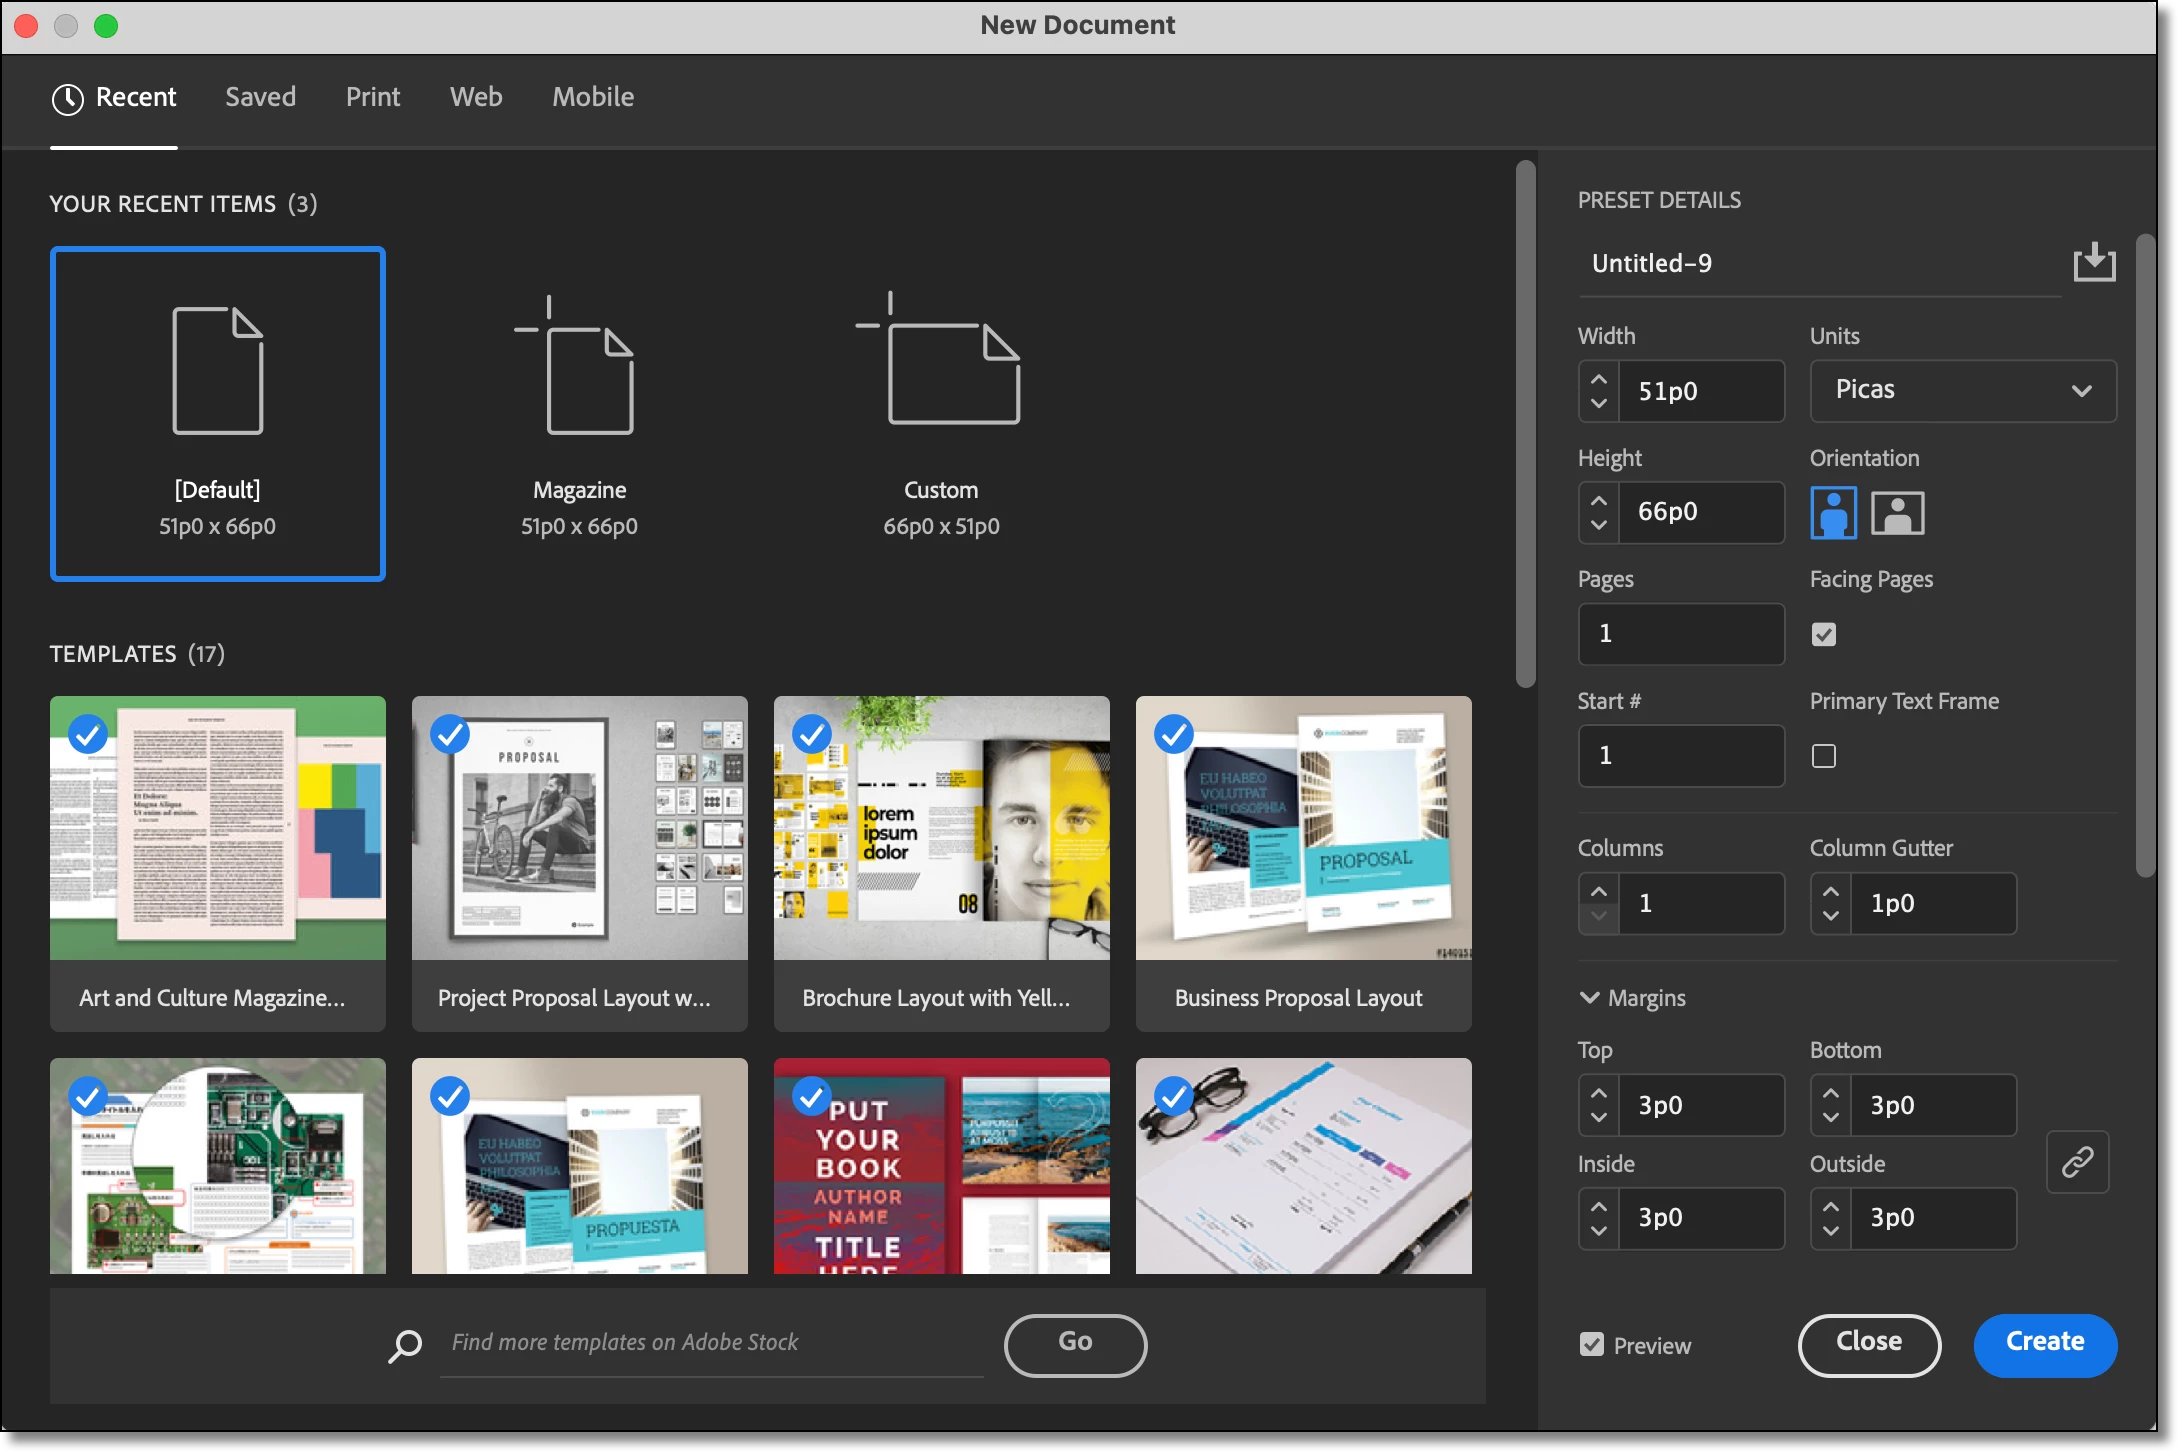The image size is (2178, 1452).
Task: Open the Business Proposal Layout template thumbnail
Action: (1302, 828)
